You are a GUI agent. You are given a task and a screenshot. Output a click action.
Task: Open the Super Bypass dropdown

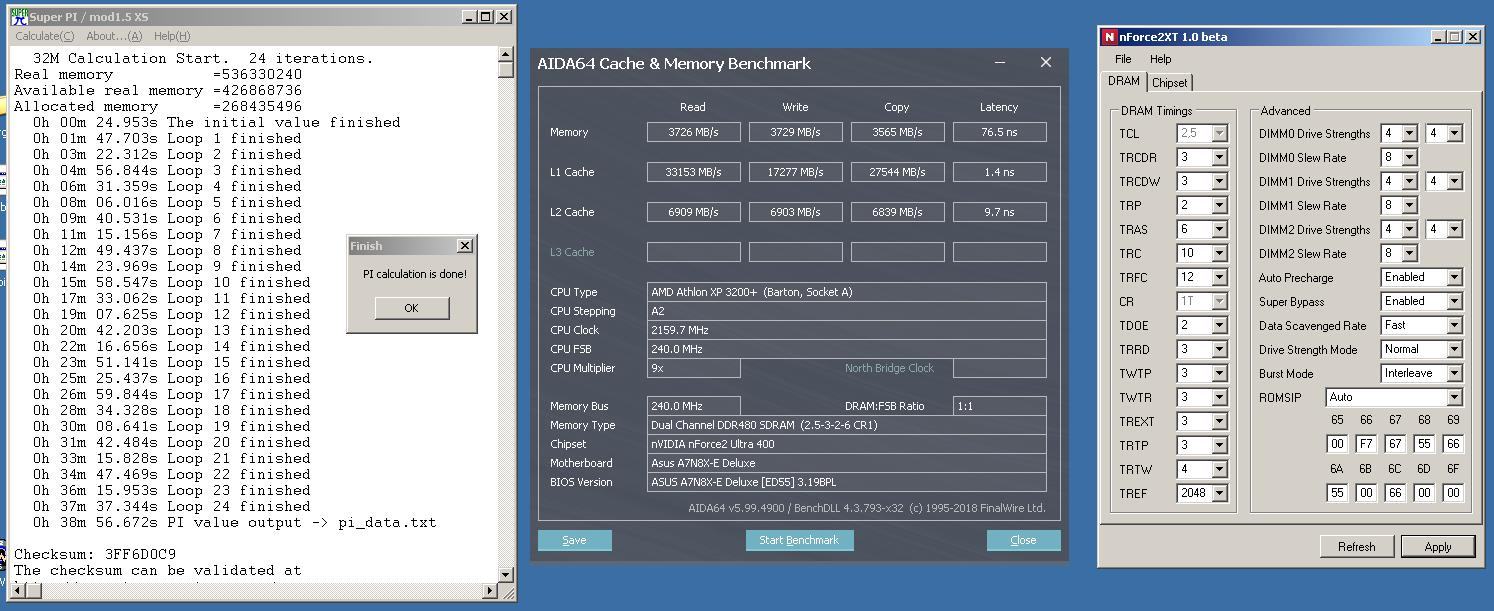1454,301
